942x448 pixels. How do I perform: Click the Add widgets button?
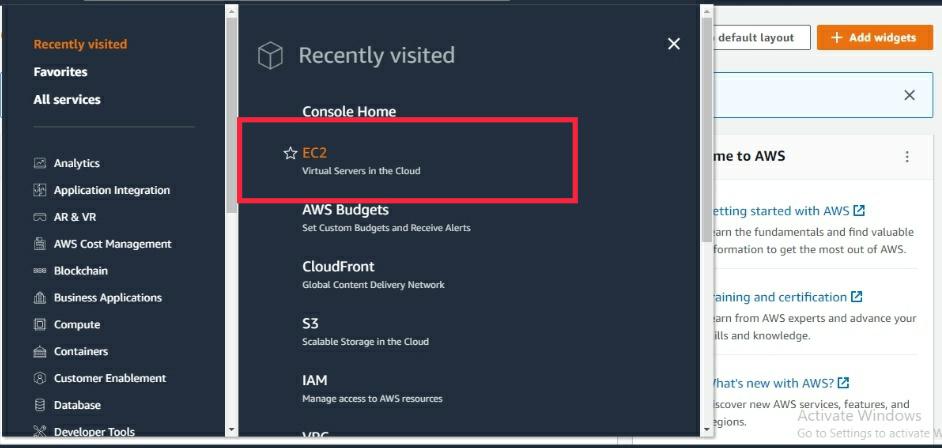click(874, 37)
